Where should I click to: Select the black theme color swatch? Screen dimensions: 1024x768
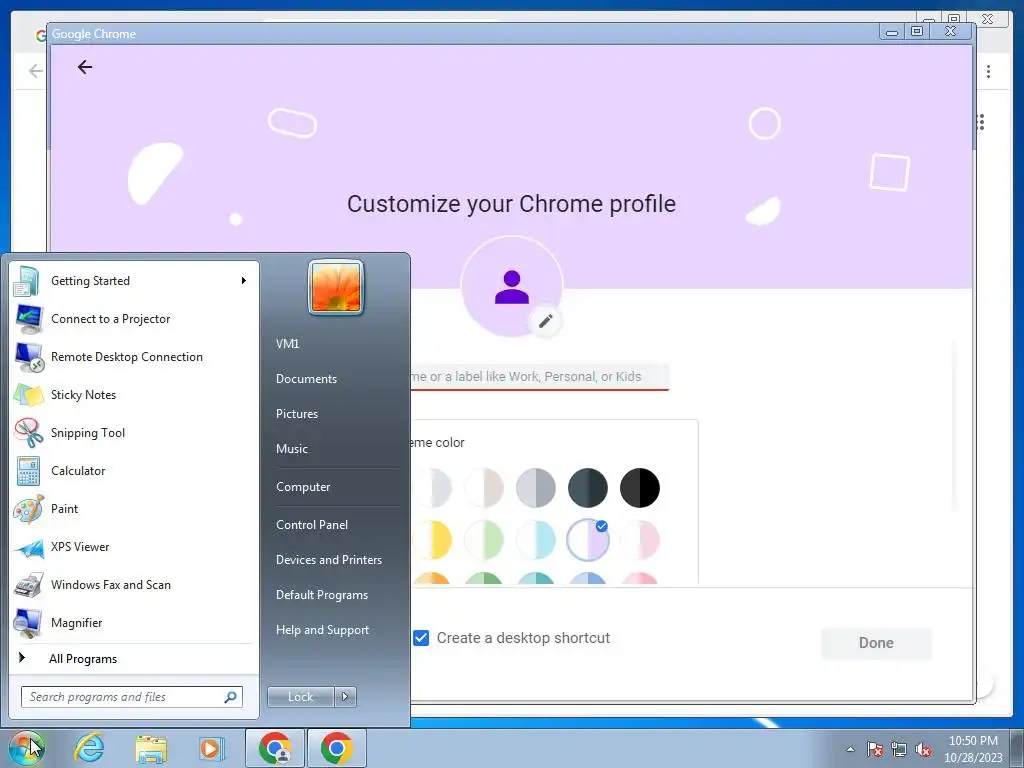coord(639,488)
